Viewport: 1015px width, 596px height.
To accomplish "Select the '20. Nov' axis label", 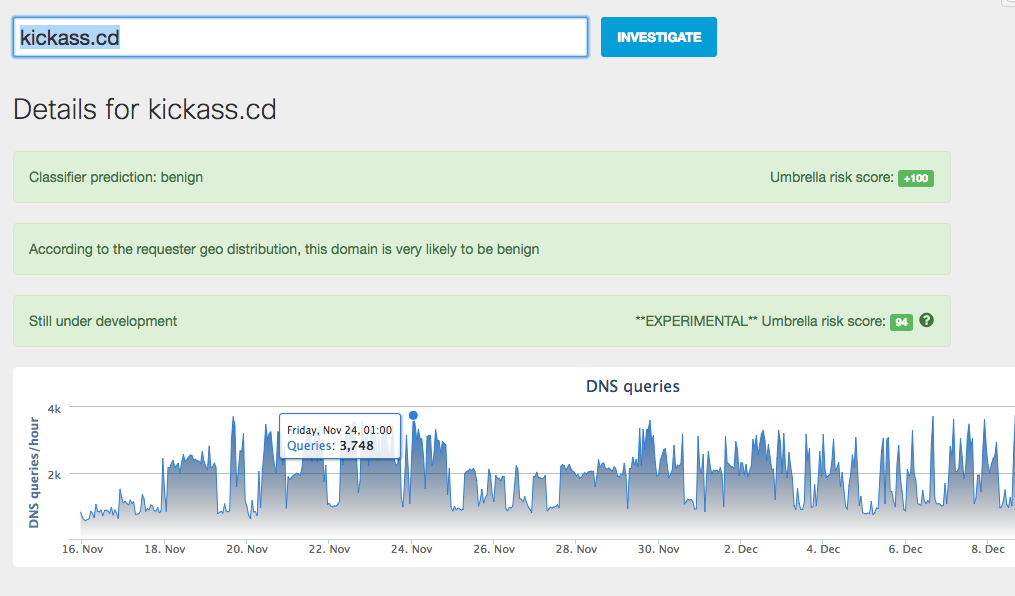I will [247, 549].
